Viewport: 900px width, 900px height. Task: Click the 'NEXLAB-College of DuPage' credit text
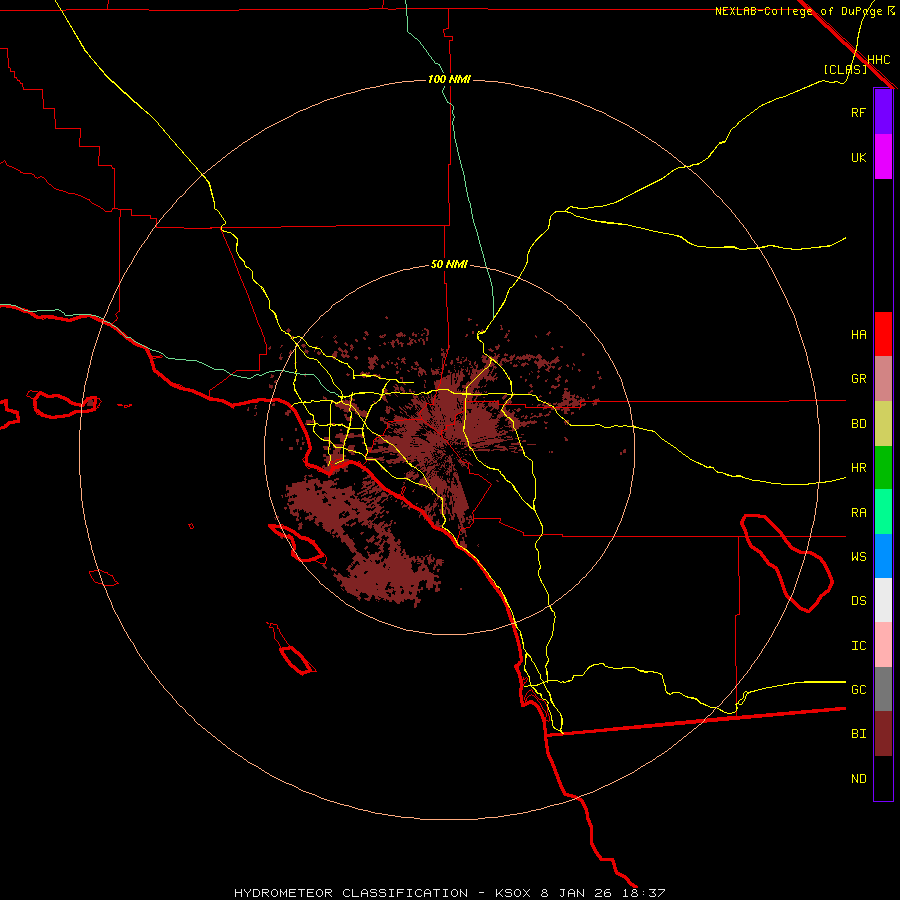click(x=798, y=11)
